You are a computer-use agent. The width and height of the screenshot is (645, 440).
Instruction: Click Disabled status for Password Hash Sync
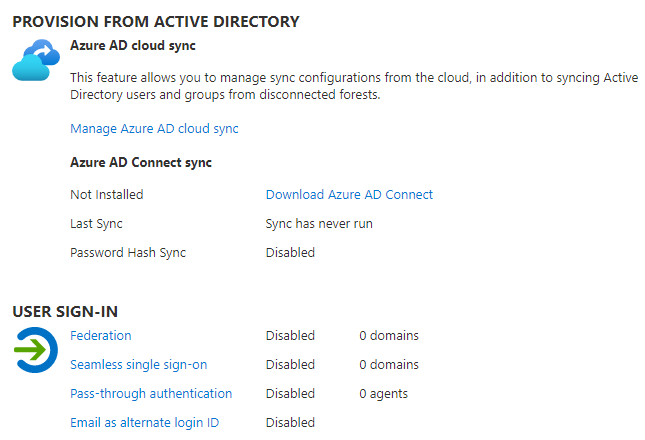coord(290,252)
